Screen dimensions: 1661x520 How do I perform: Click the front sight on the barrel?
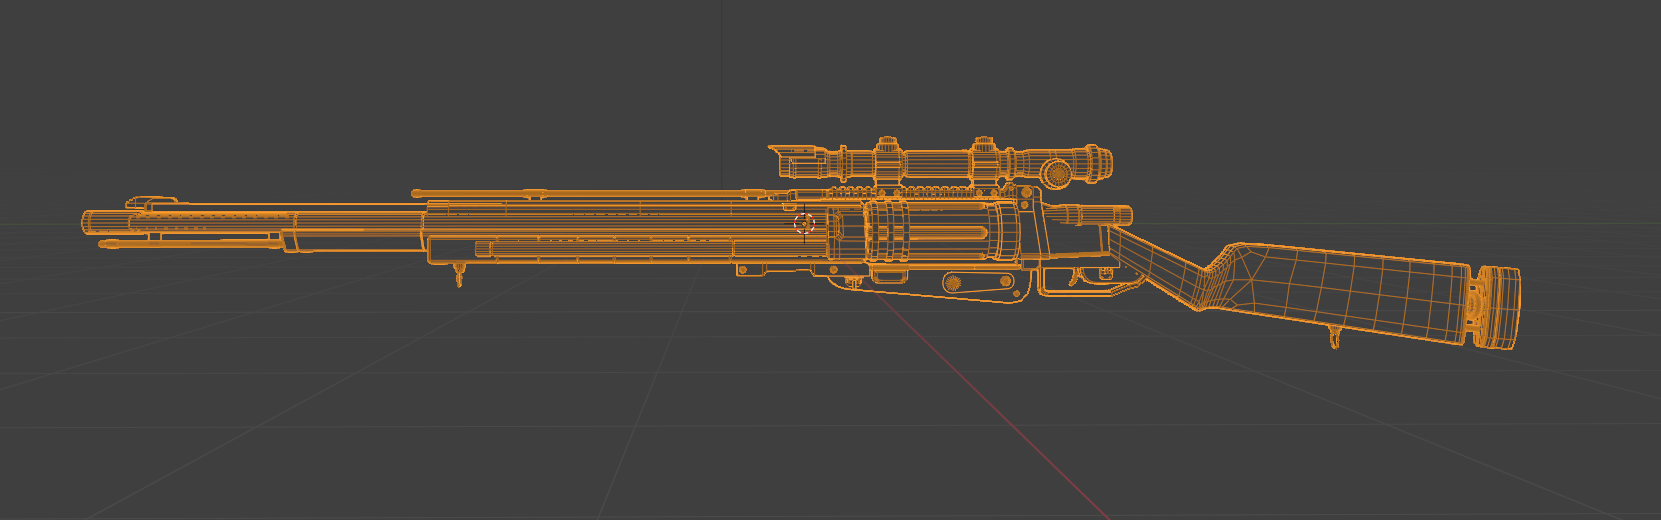[143, 203]
